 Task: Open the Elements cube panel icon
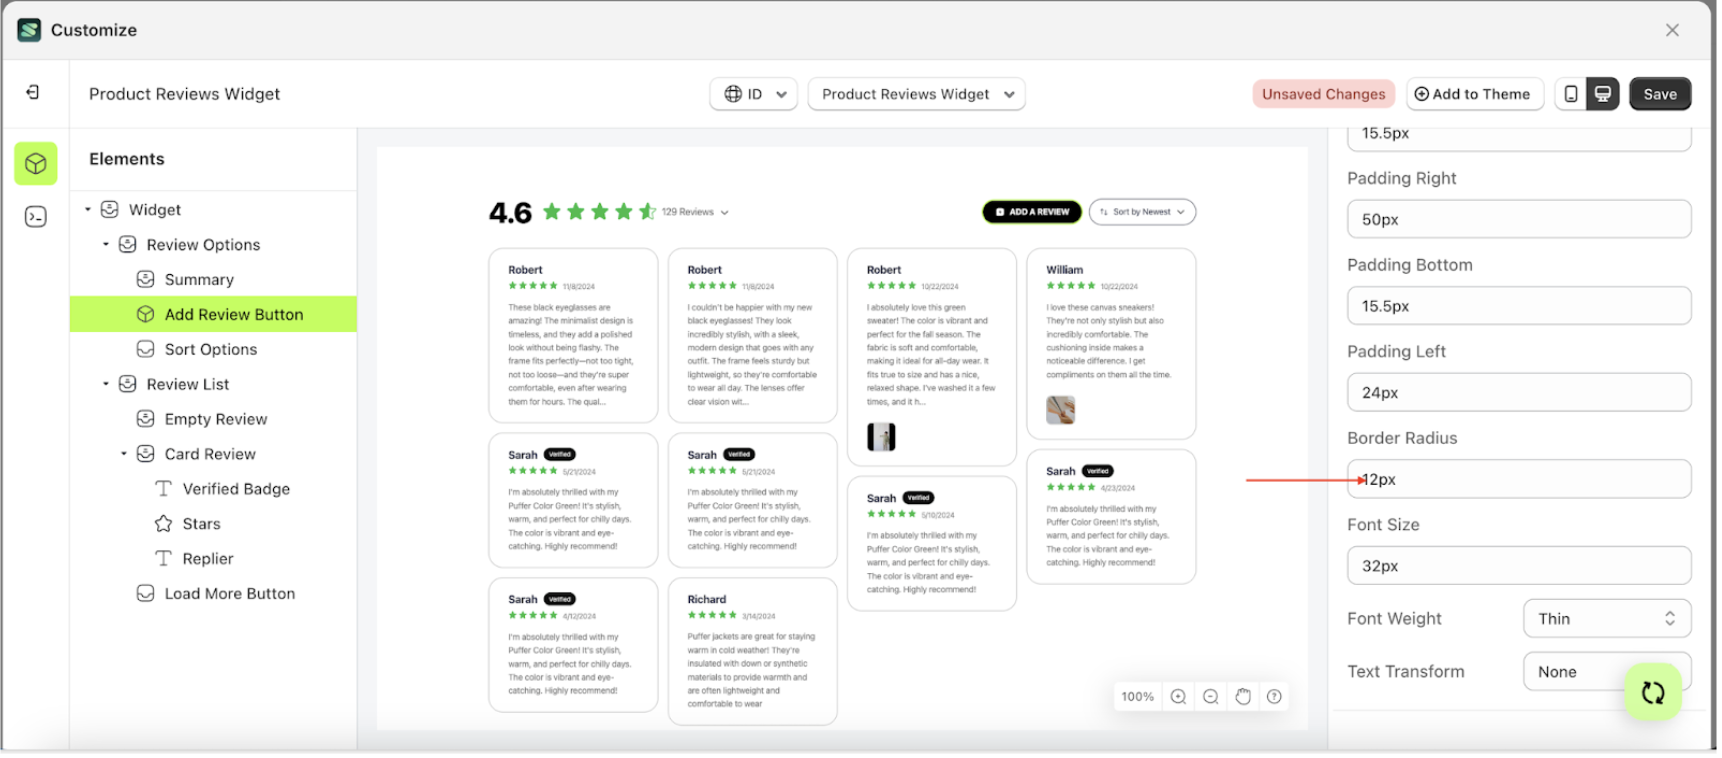[x=36, y=164]
